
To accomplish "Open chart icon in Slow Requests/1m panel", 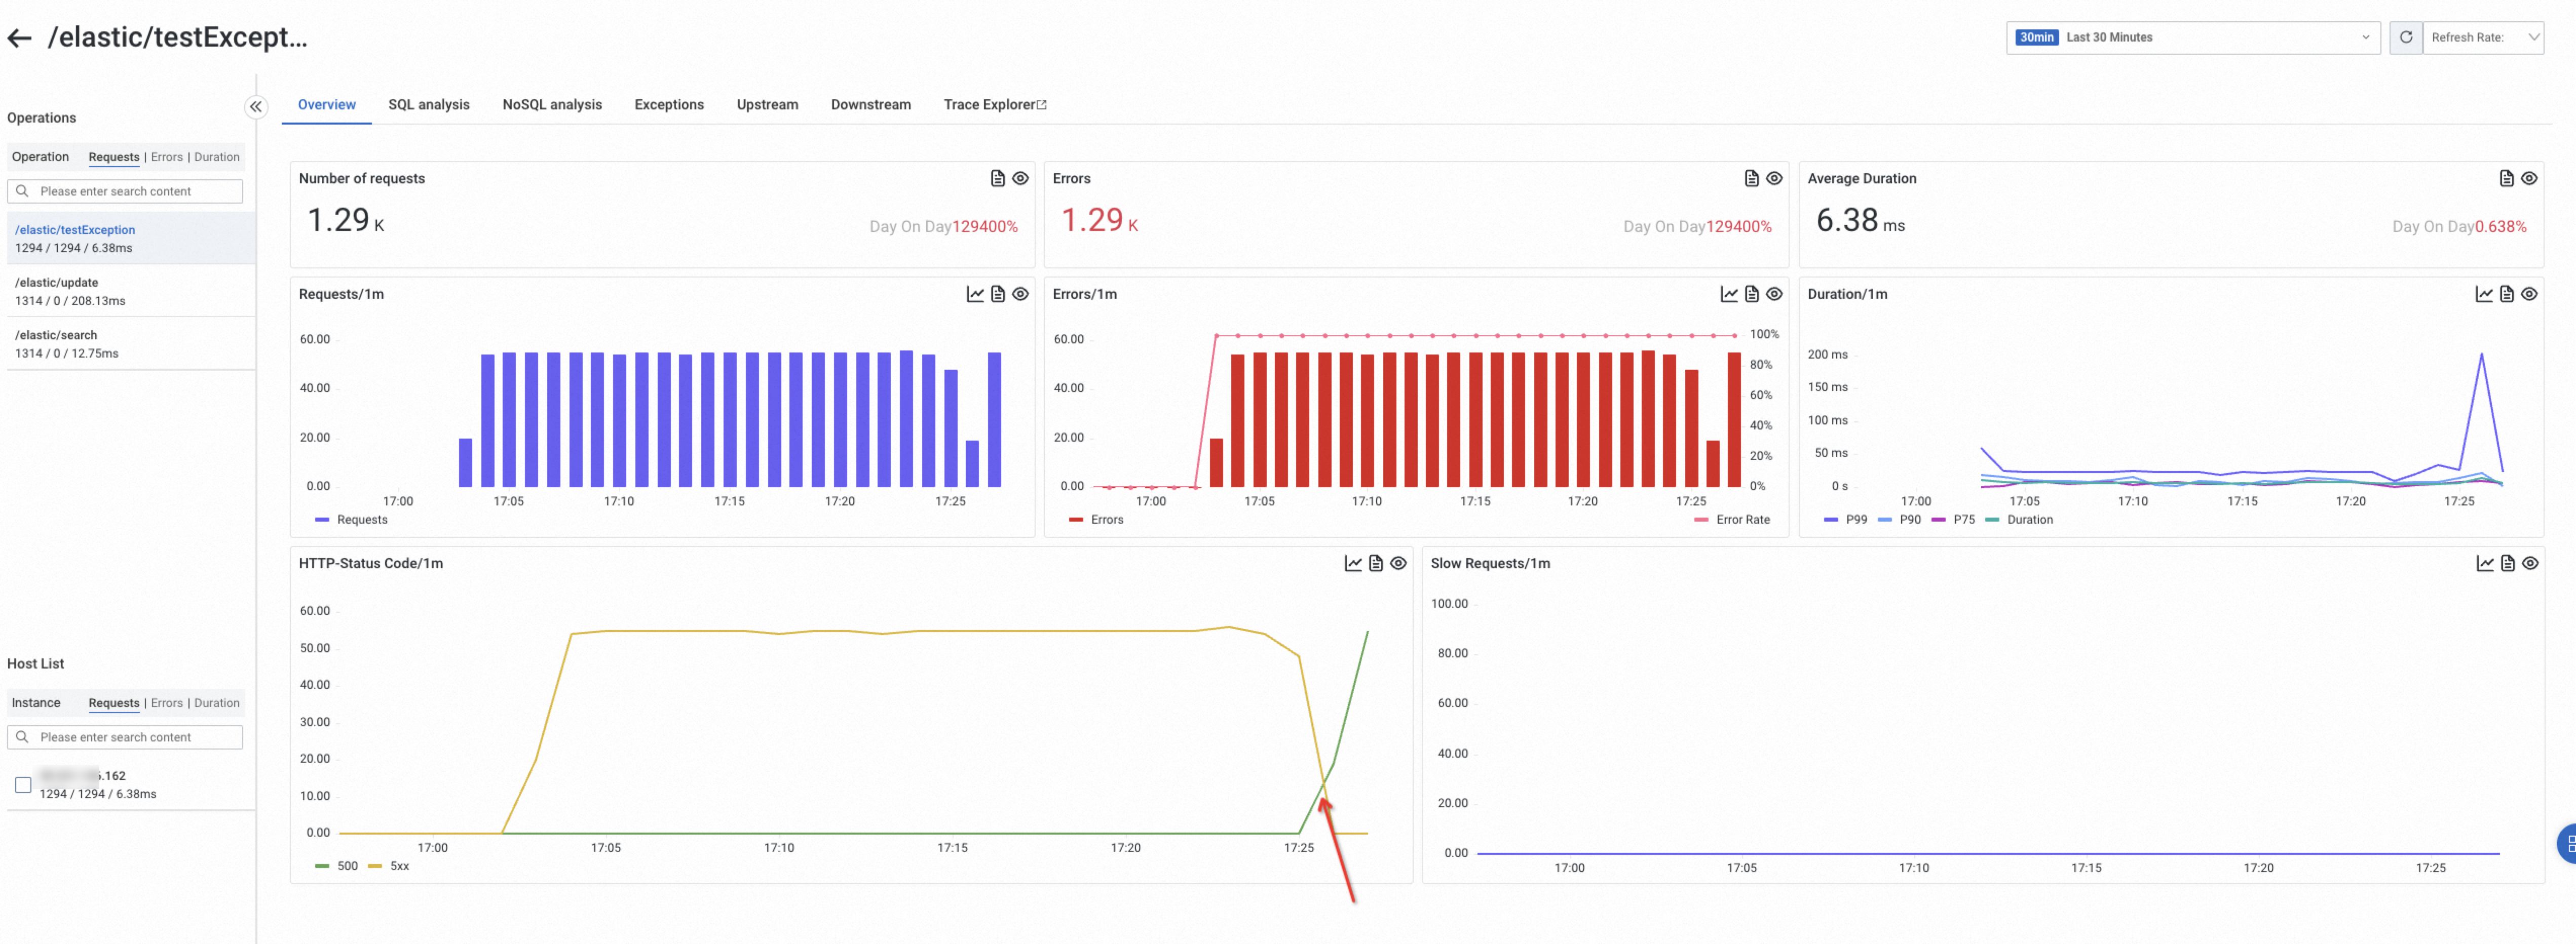I will click(2485, 563).
